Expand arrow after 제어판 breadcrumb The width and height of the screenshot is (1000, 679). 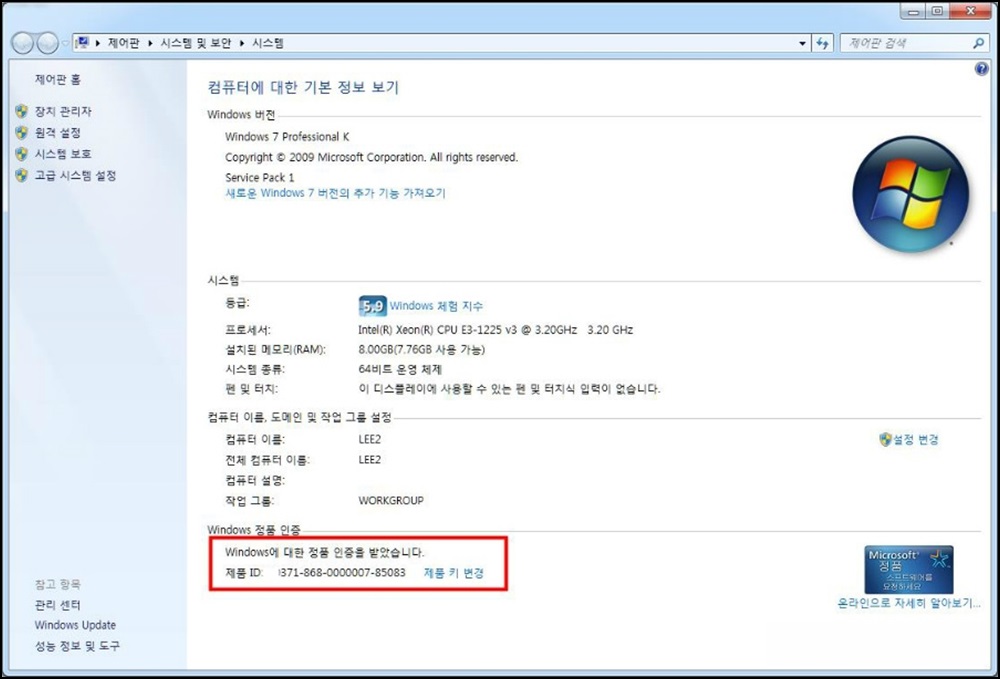pyautogui.click(x=150, y=43)
